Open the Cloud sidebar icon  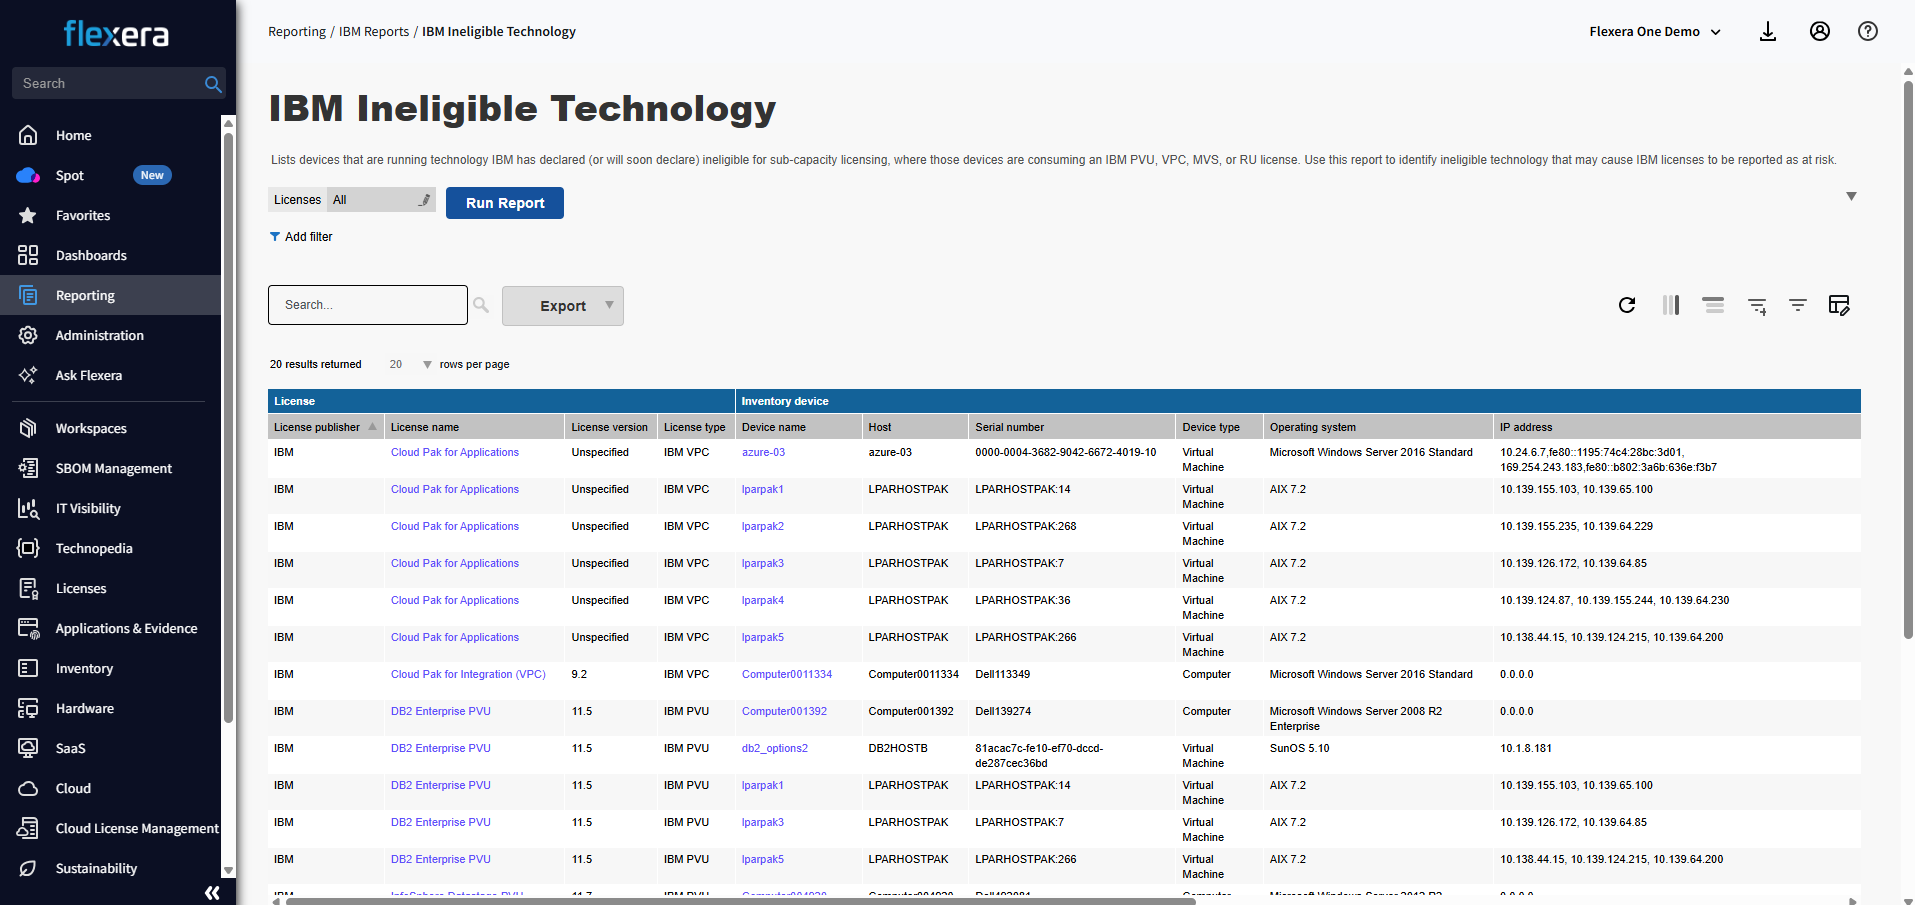(28, 788)
